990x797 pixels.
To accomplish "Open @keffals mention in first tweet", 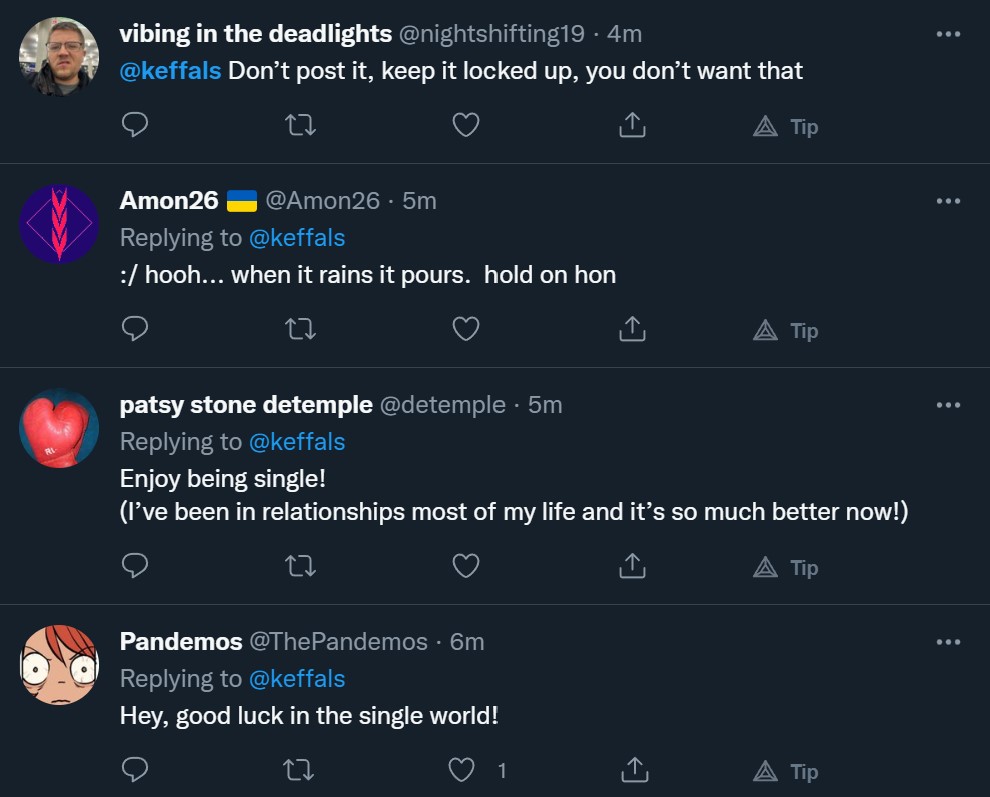I will coord(170,71).
